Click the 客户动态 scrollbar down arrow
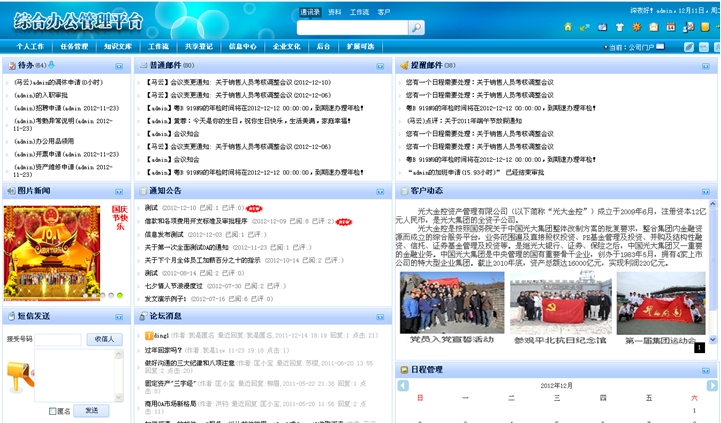Image resolution: width=721 pixels, height=423 pixels. point(713,340)
